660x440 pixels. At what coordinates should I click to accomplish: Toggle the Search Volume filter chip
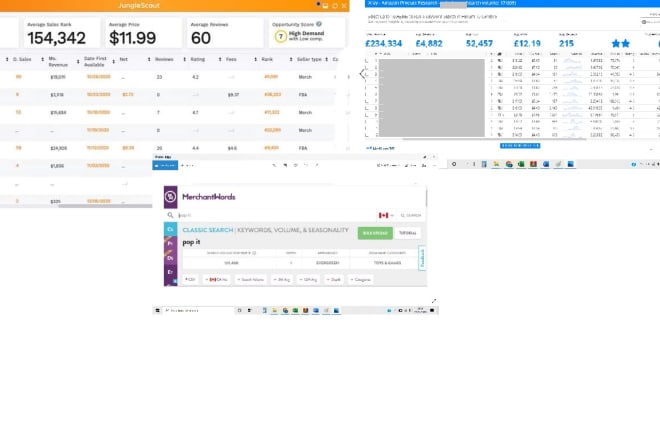[250, 279]
